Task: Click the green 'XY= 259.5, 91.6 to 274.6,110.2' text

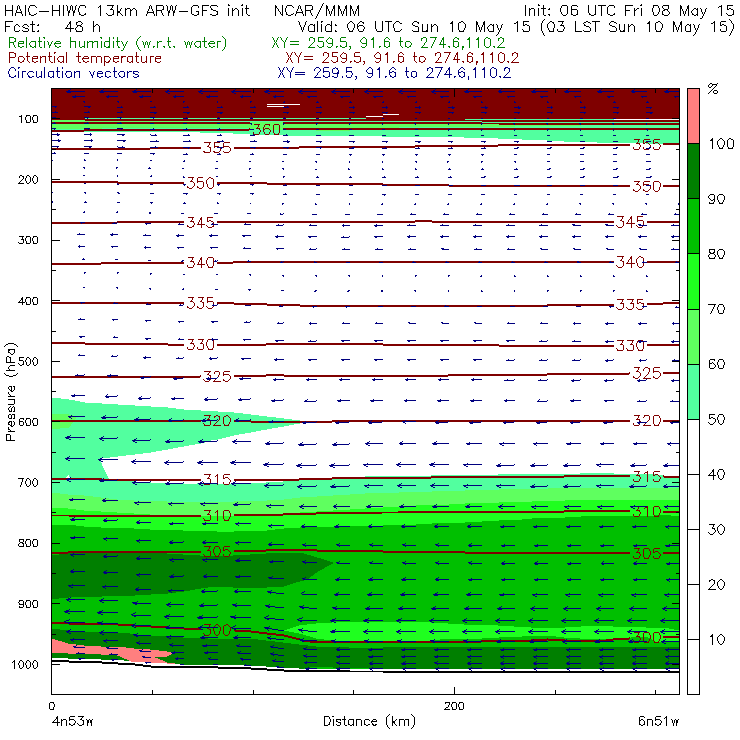Action: point(388,43)
